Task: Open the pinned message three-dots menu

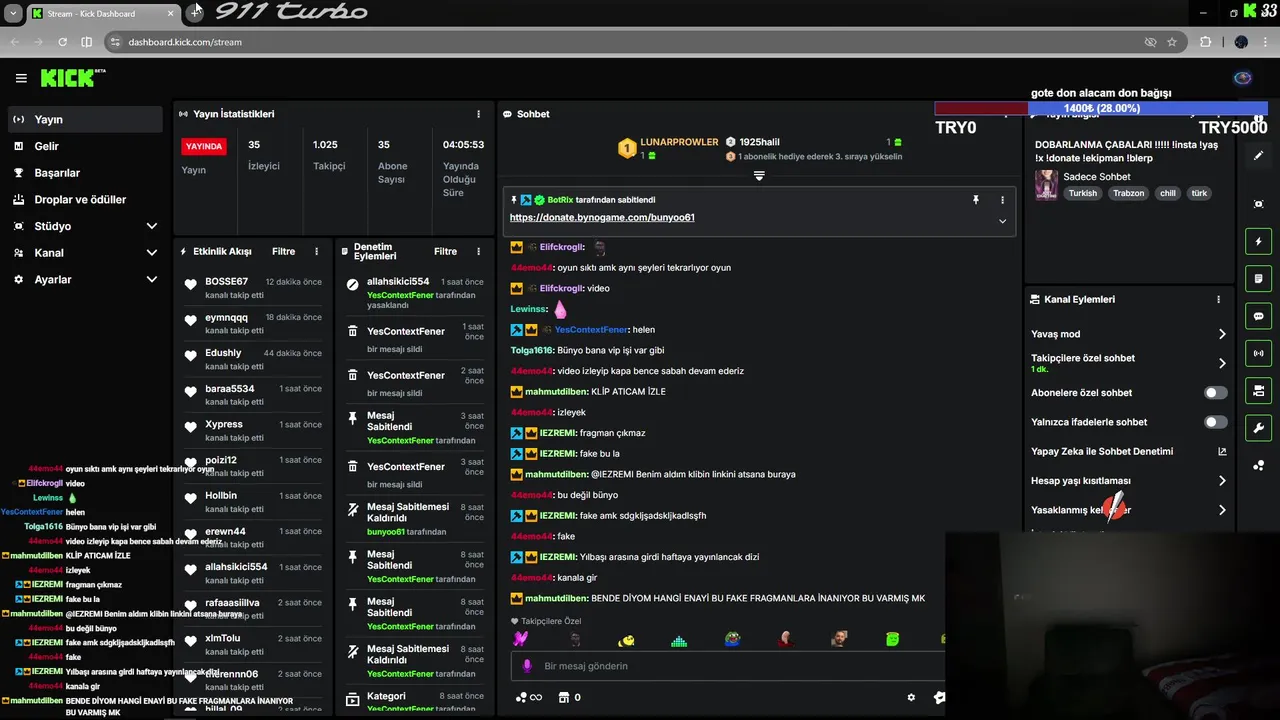Action: point(1002,200)
